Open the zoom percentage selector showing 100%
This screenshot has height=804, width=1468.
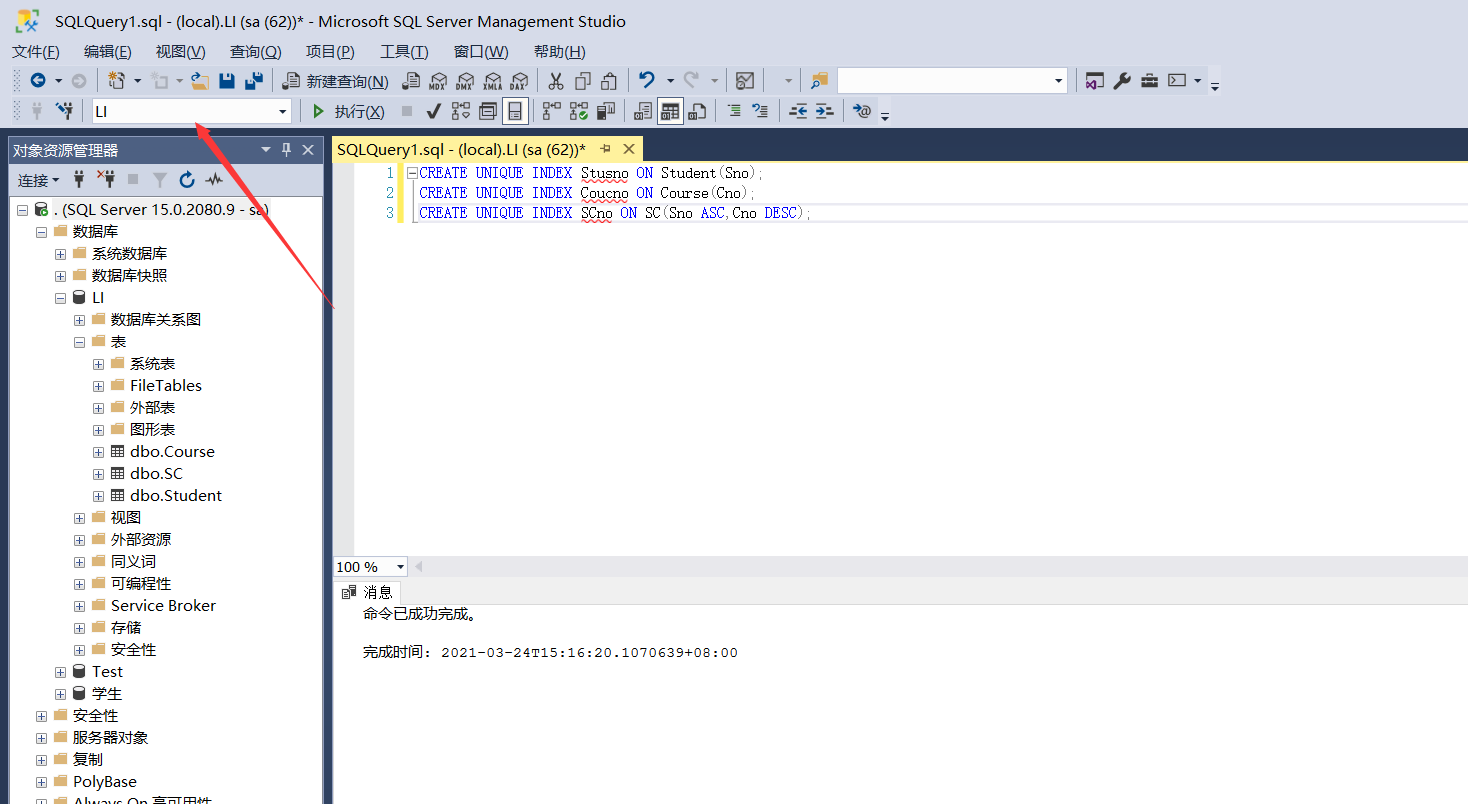(x=399, y=566)
